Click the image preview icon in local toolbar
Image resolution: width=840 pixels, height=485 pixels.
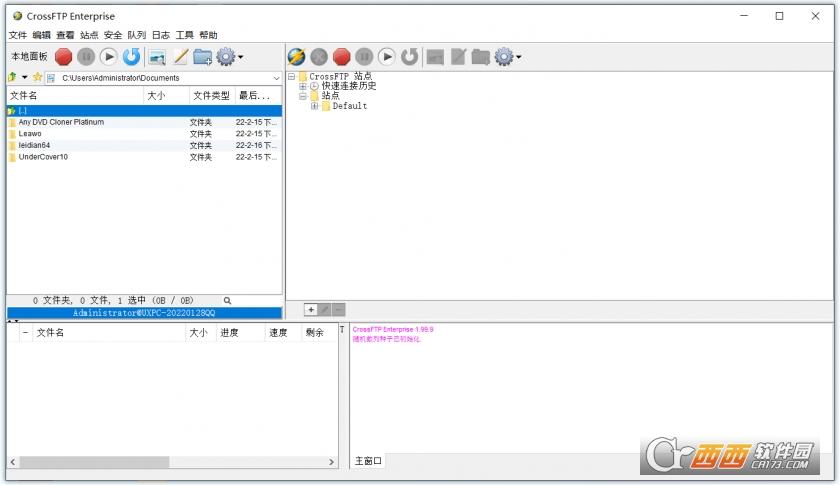pyautogui.click(x=157, y=57)
